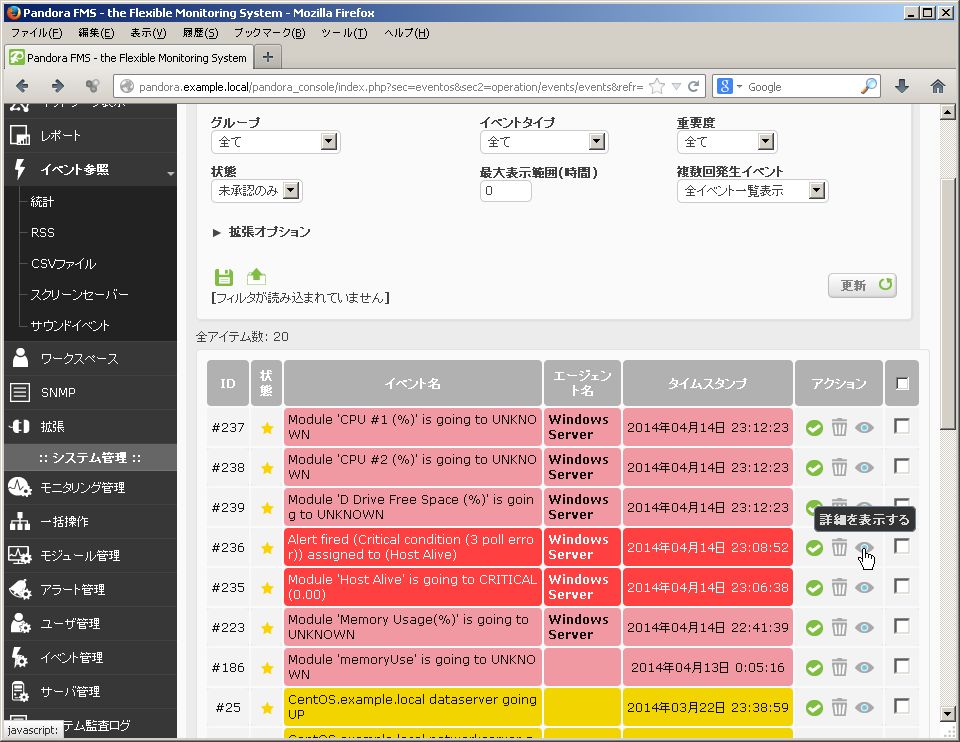Open Firefox downloads arrow icon
The width and height of the screenshot is (960, 742).
(902, 86)
